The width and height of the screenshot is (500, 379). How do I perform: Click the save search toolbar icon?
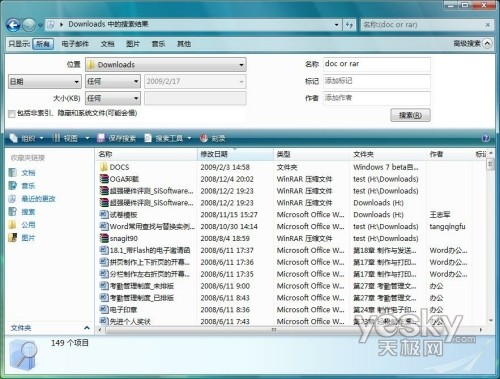(101, 138)
